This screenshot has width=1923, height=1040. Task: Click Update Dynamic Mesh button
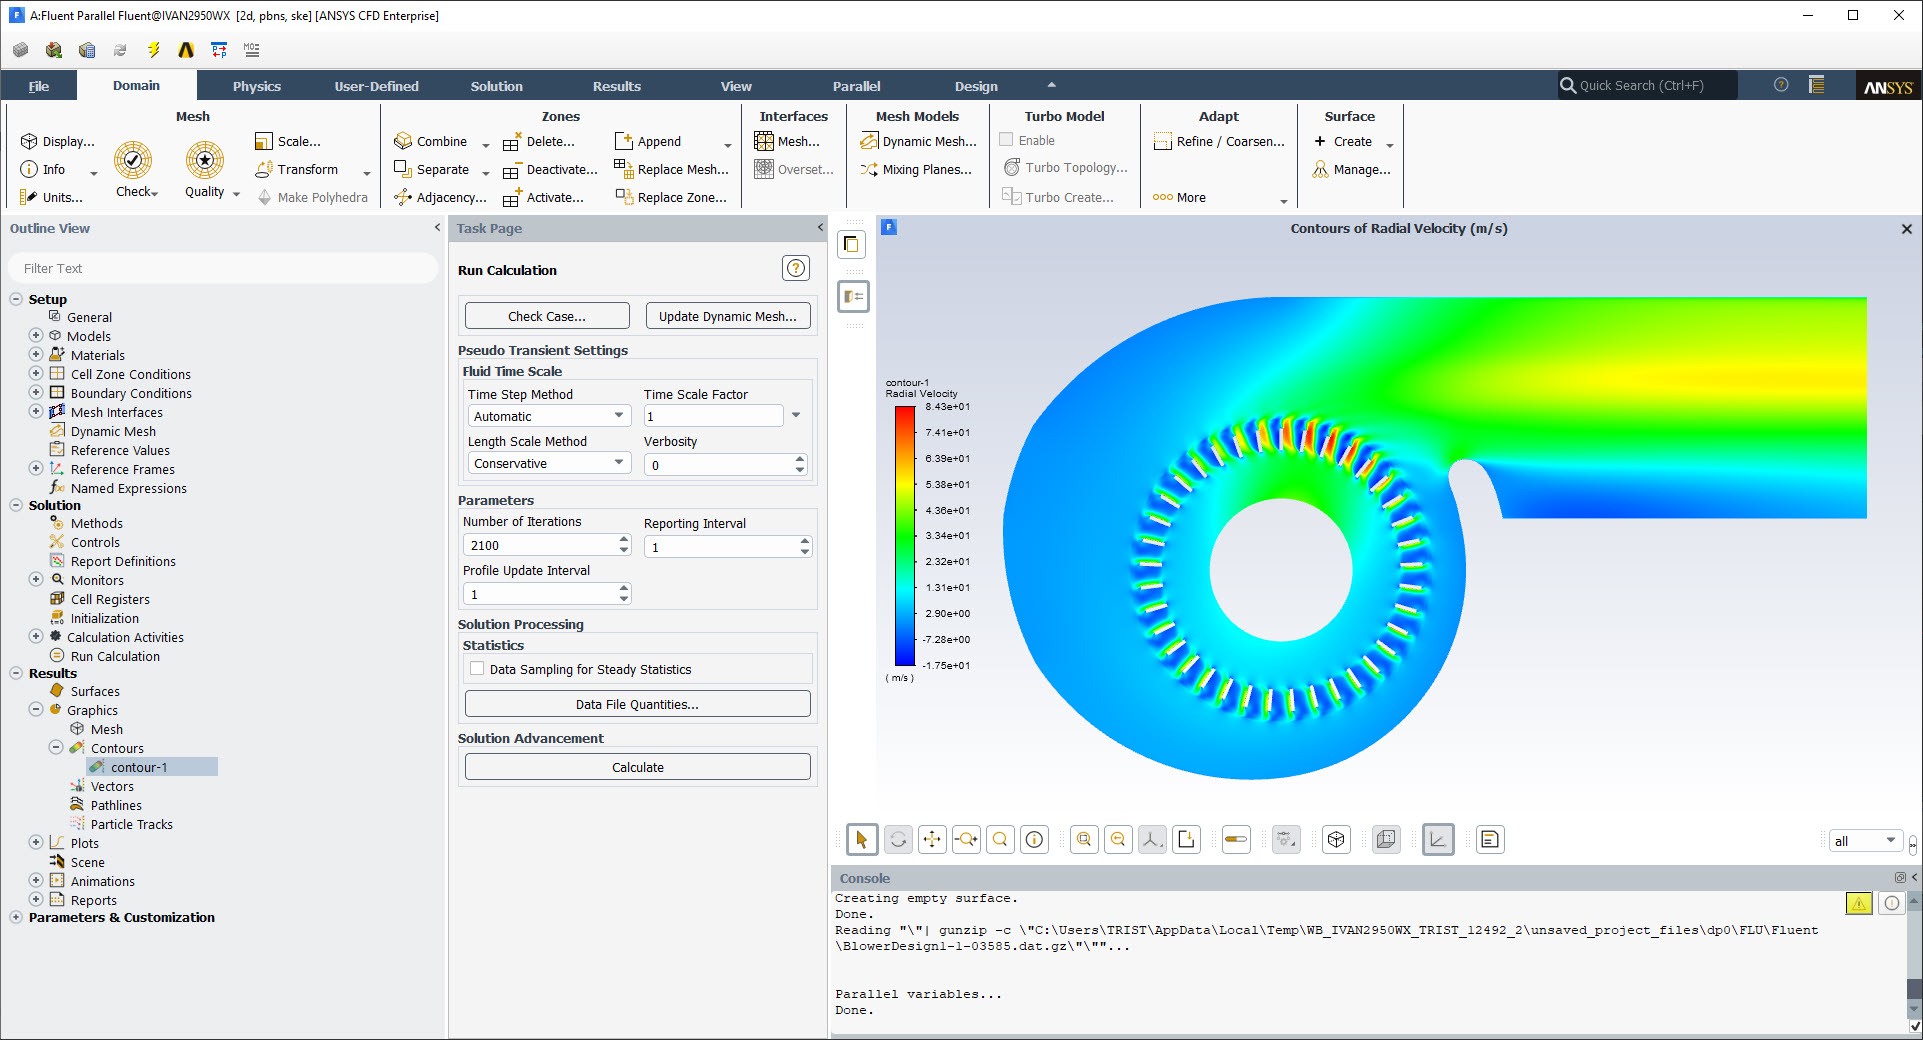click(728, 316)
